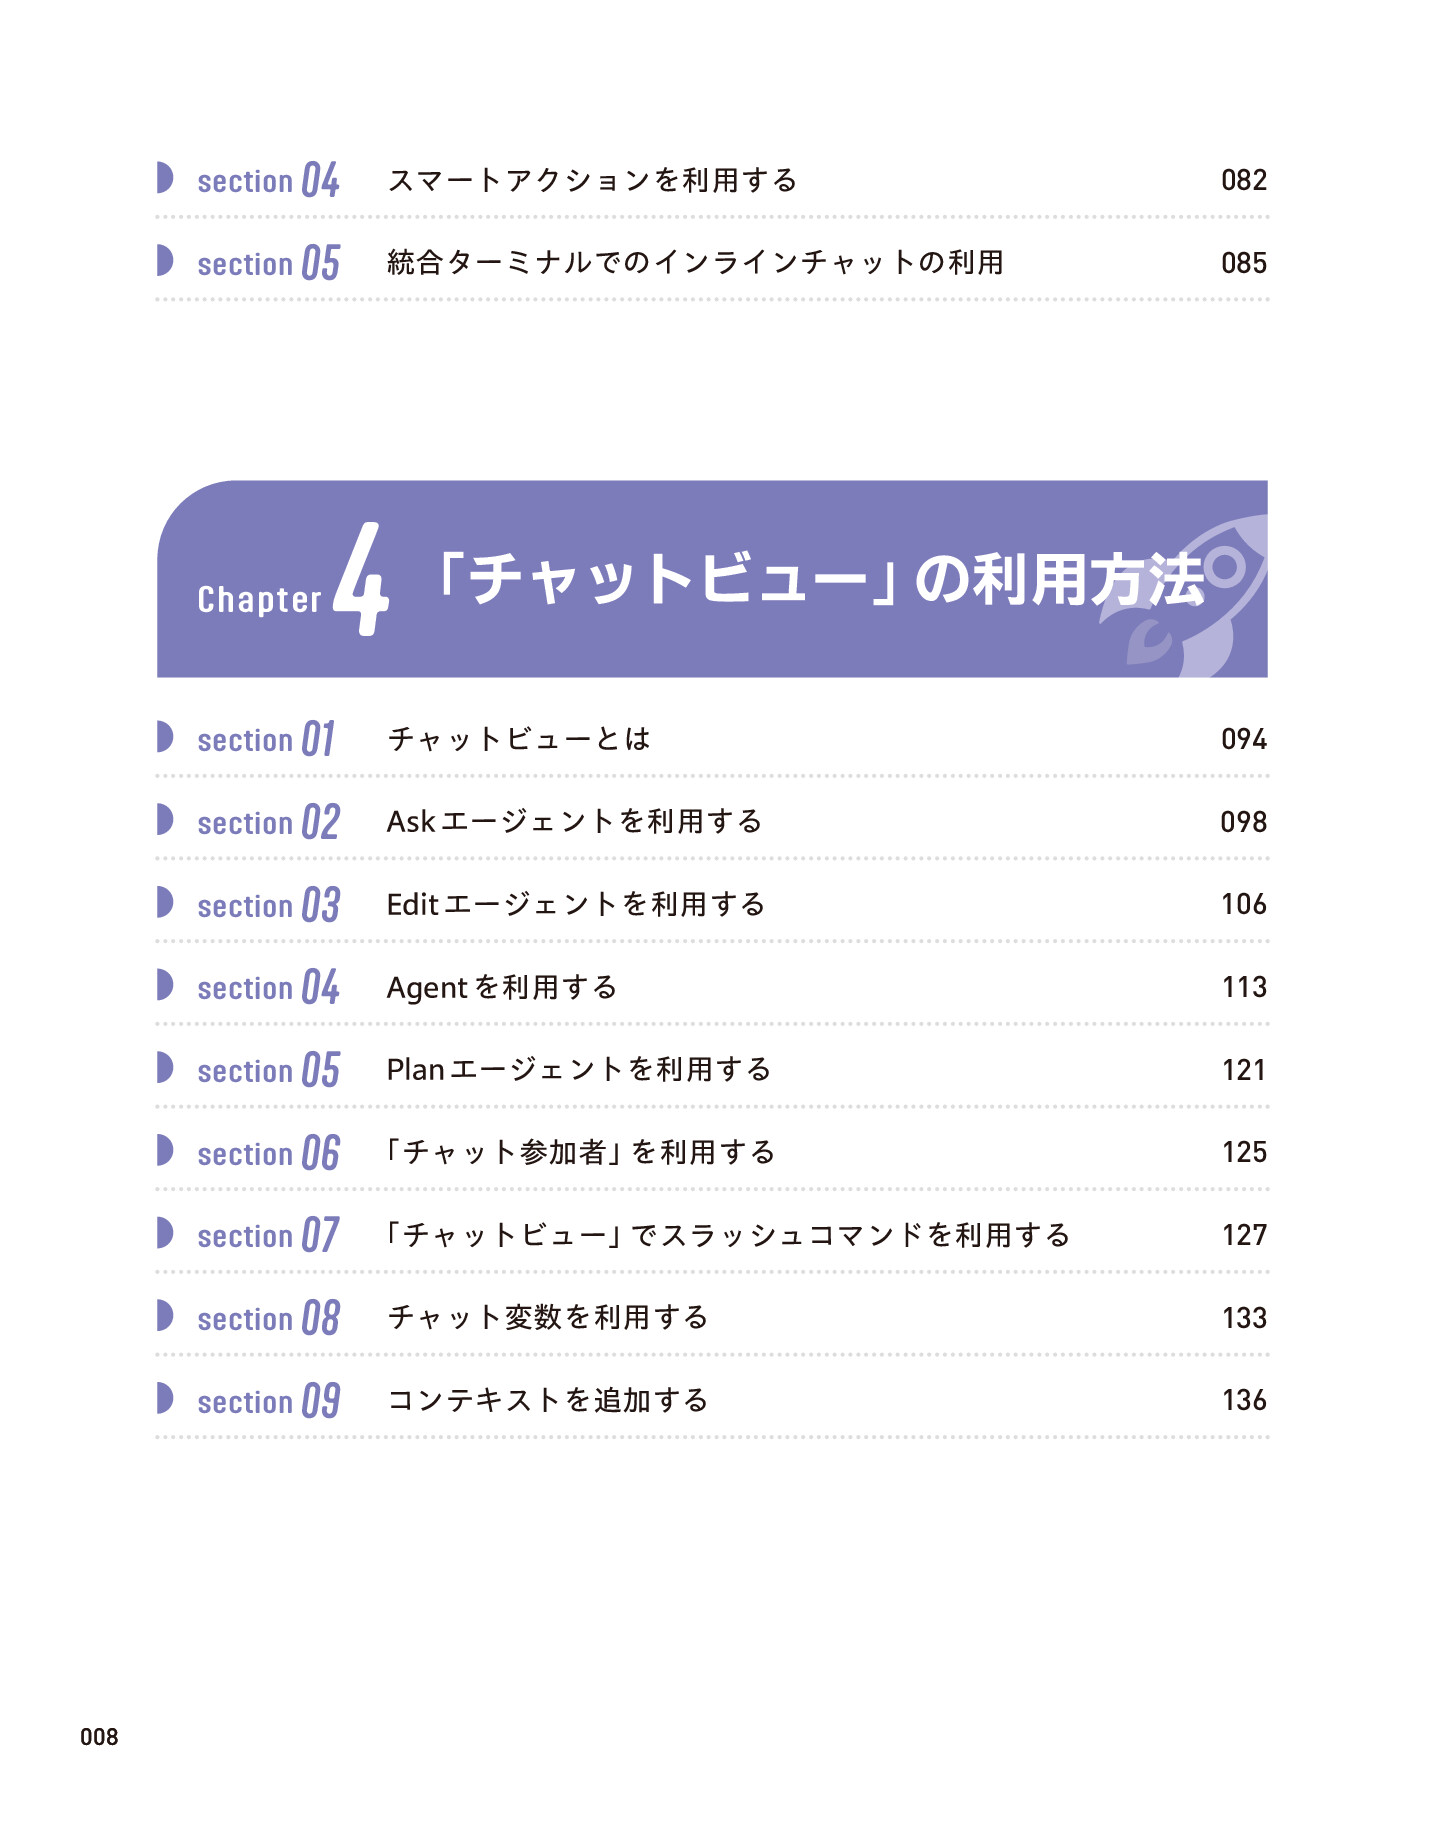Open the チャットビューとは section entry
1433x1827 pixels.
[519, 739]
